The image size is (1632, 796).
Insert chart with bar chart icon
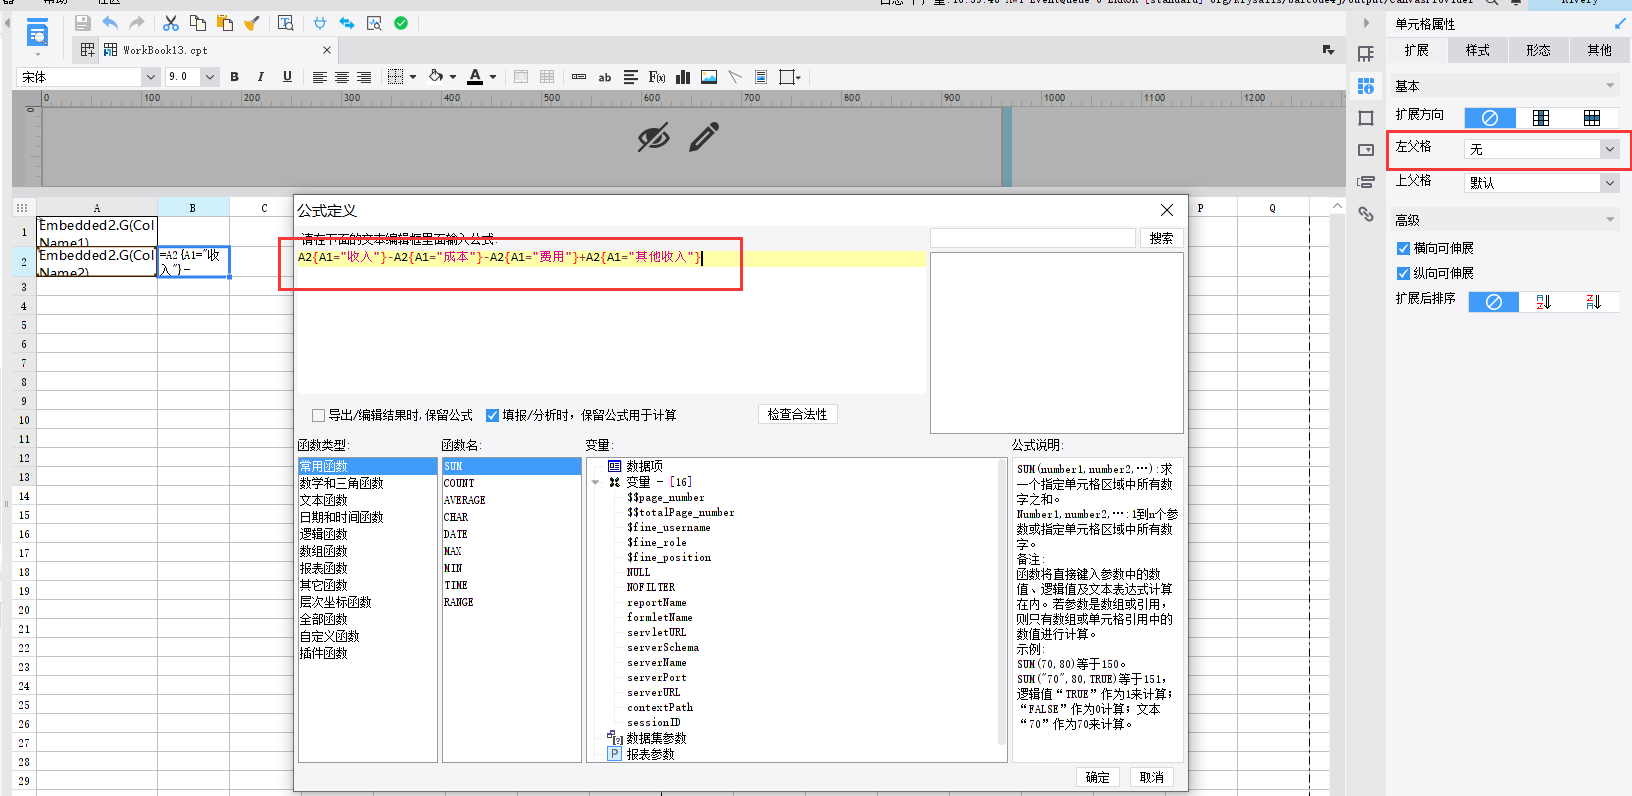click(683, 77)
